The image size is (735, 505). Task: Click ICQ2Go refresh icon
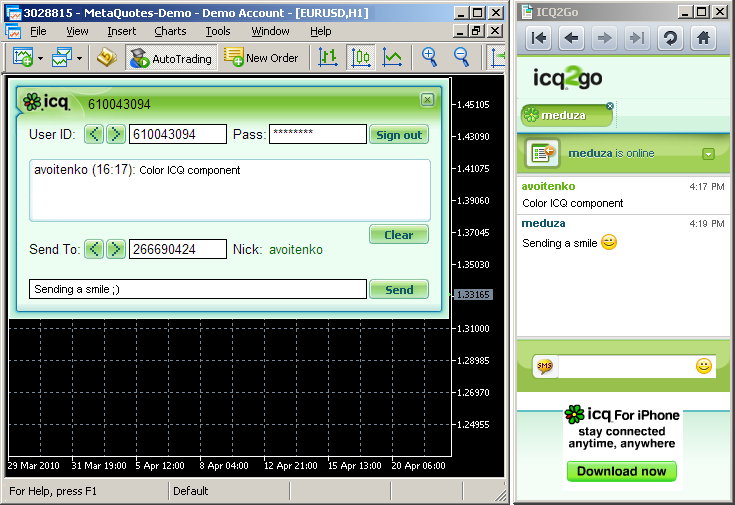(670, 38)
